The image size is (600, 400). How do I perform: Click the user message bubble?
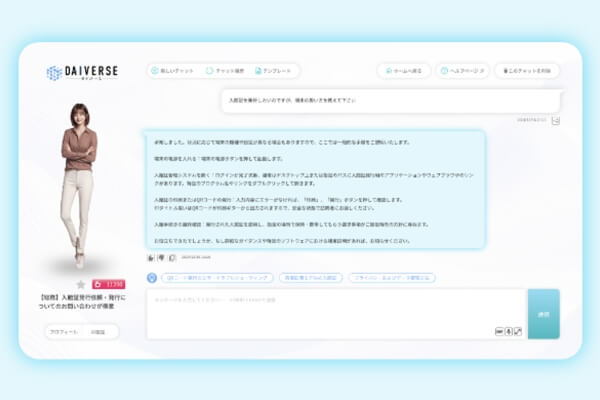pos(391,101)
